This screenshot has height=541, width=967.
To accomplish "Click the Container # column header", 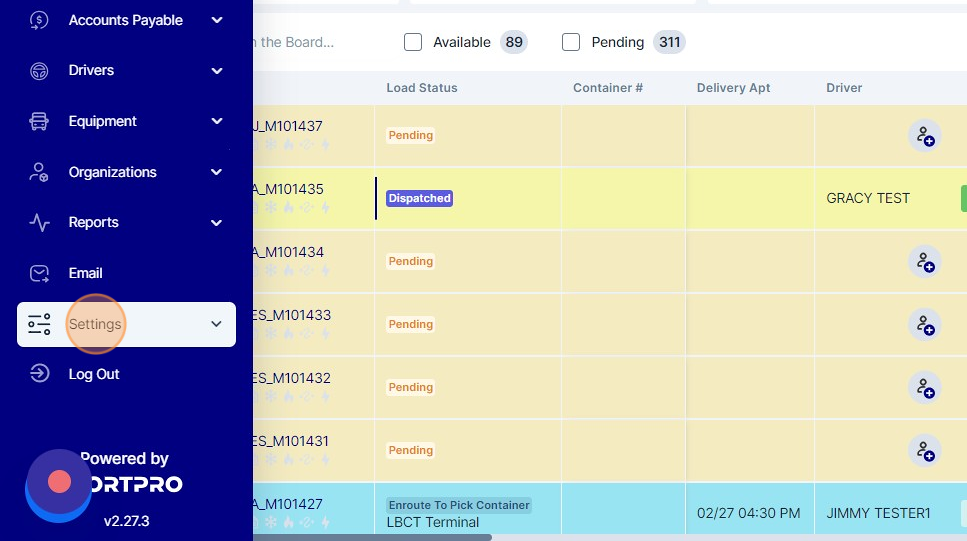I will [x=607, y=88].
